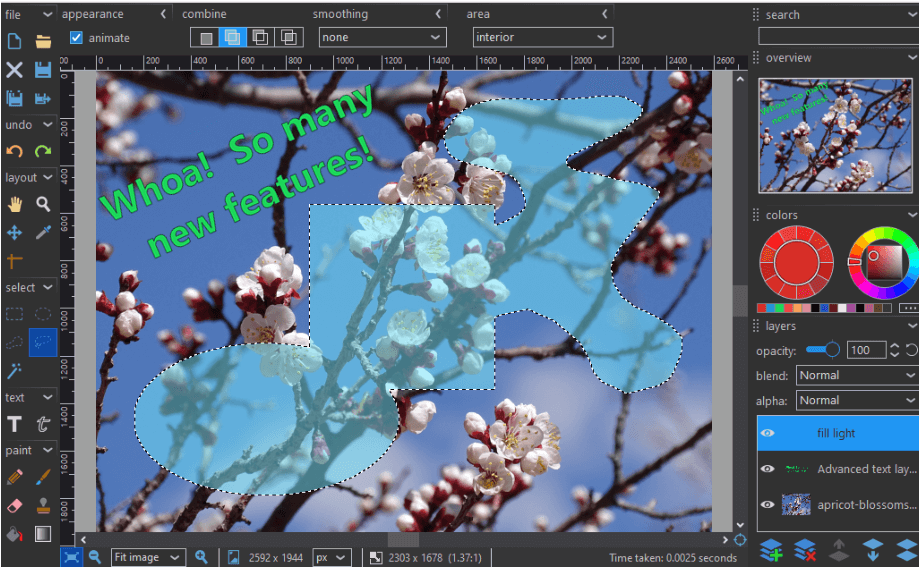Select the clone stamp tool
The width and height of the screenshot is (919, 570).
point(43,506)
